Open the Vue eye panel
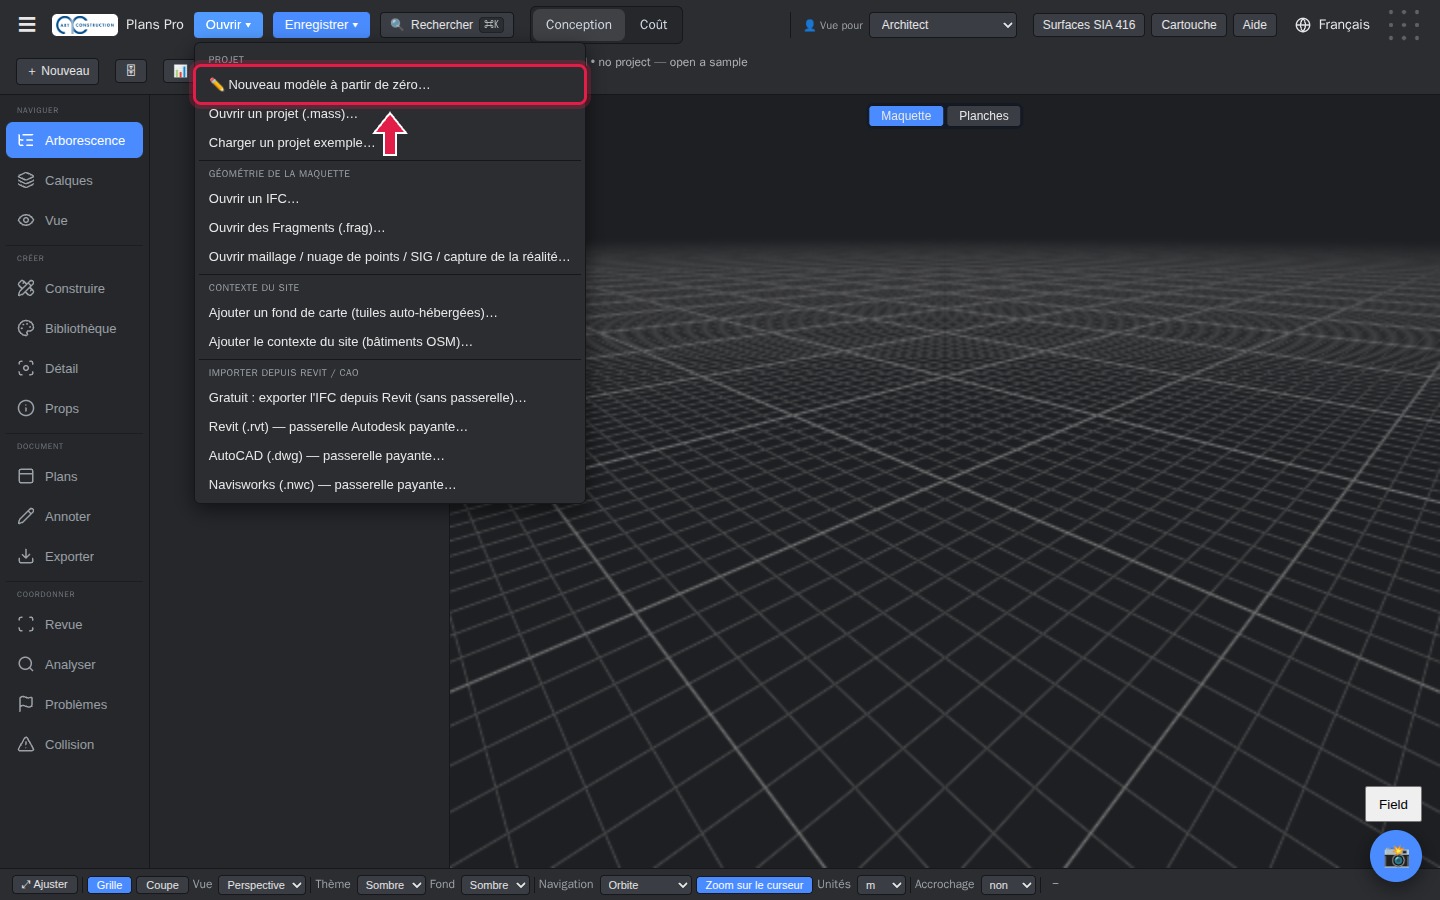The image size is (1440, 900). click(74, 221)
